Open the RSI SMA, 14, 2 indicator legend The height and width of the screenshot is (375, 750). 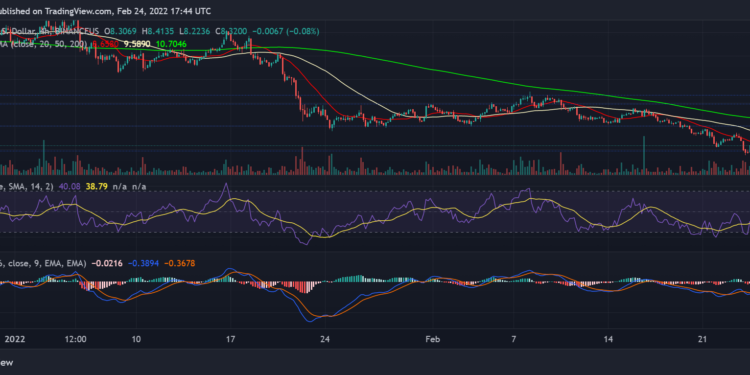pyautogui.click(x=28, y=186)
